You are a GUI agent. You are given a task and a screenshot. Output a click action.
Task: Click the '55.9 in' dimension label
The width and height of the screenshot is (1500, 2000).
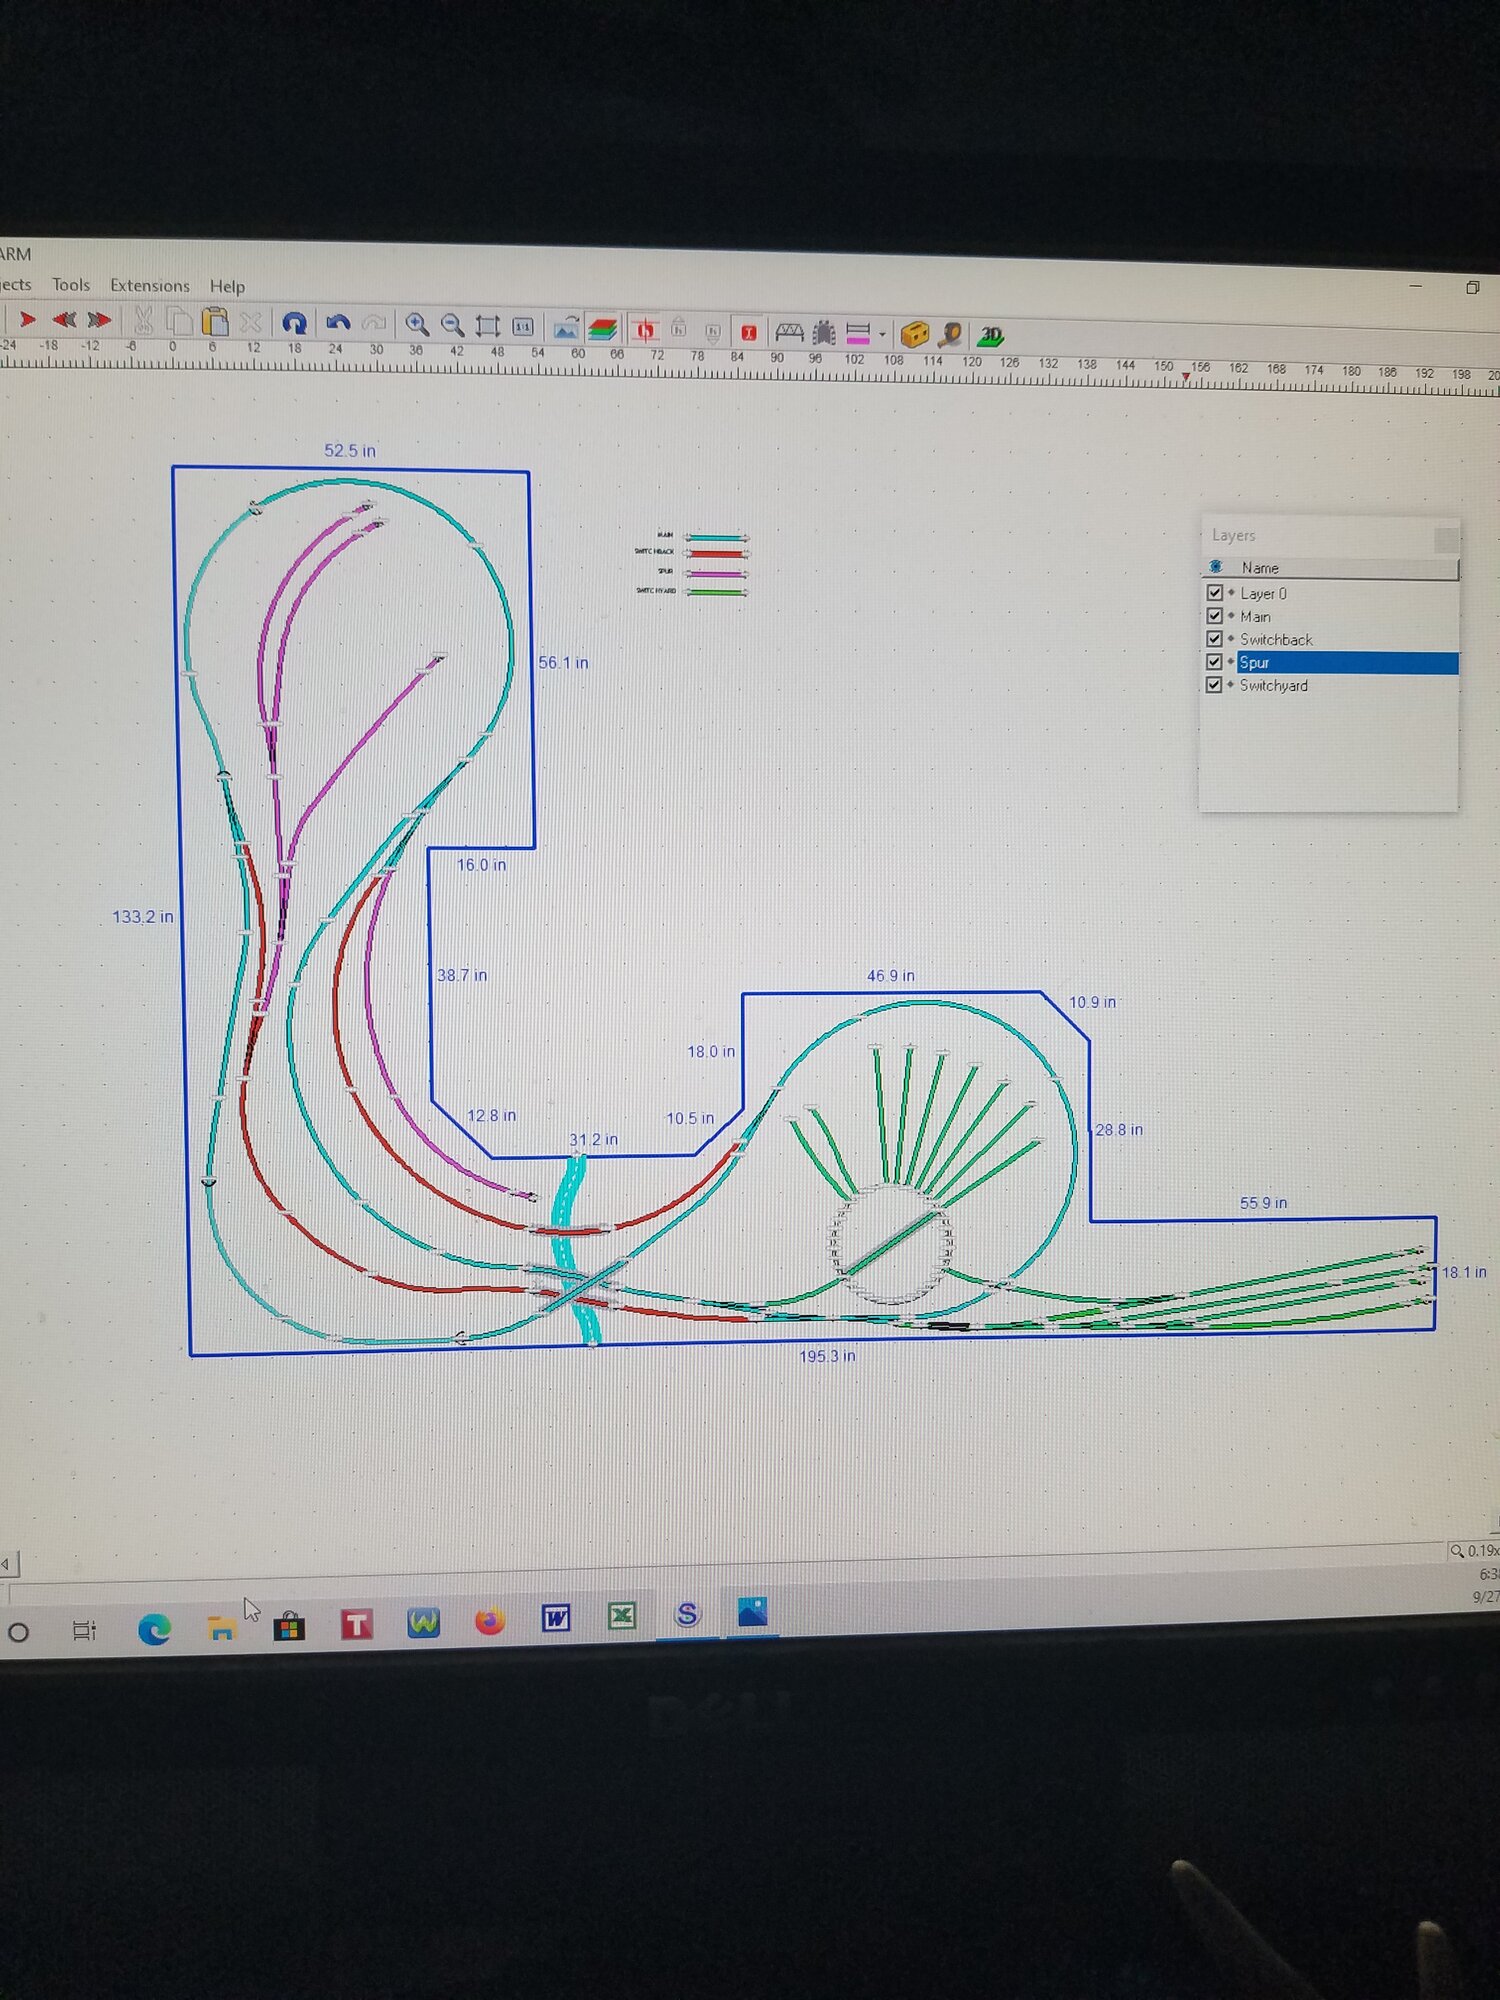click(x=1264, y=1203)
